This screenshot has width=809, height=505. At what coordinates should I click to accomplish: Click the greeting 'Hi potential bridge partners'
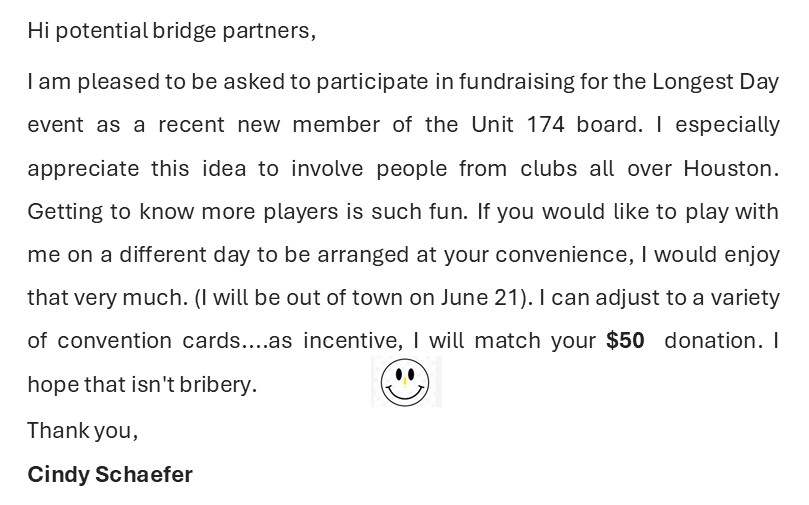pos(171,31)
